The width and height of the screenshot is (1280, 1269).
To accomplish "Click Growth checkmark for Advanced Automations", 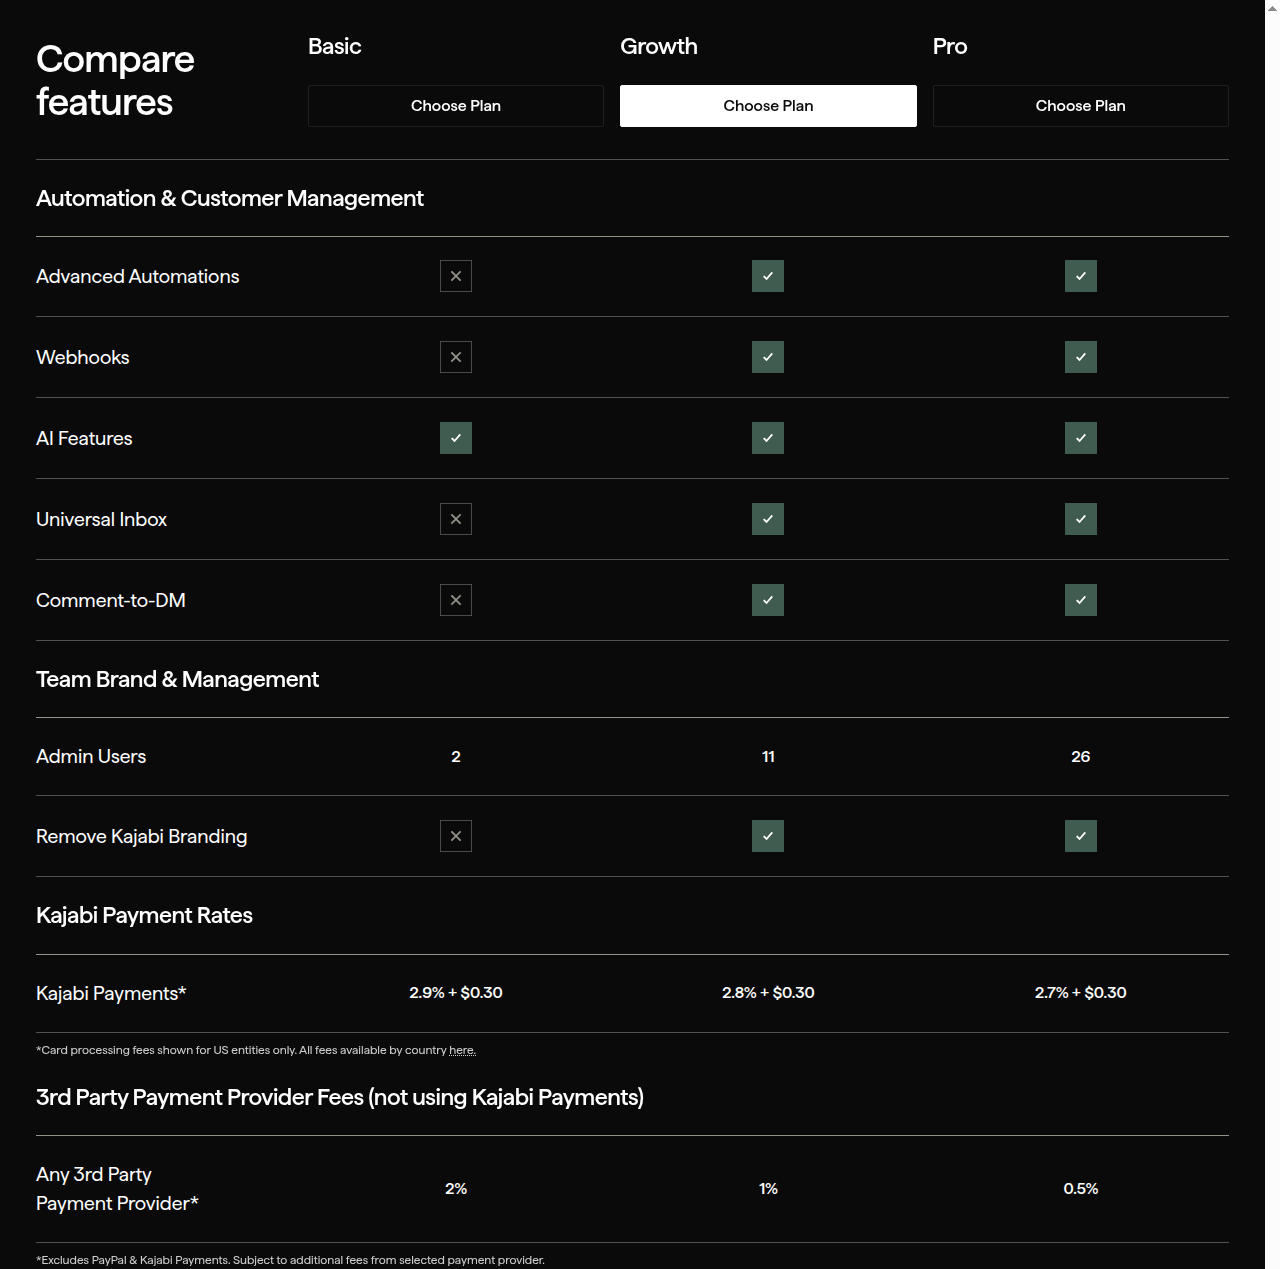I will tap(768, 276).
